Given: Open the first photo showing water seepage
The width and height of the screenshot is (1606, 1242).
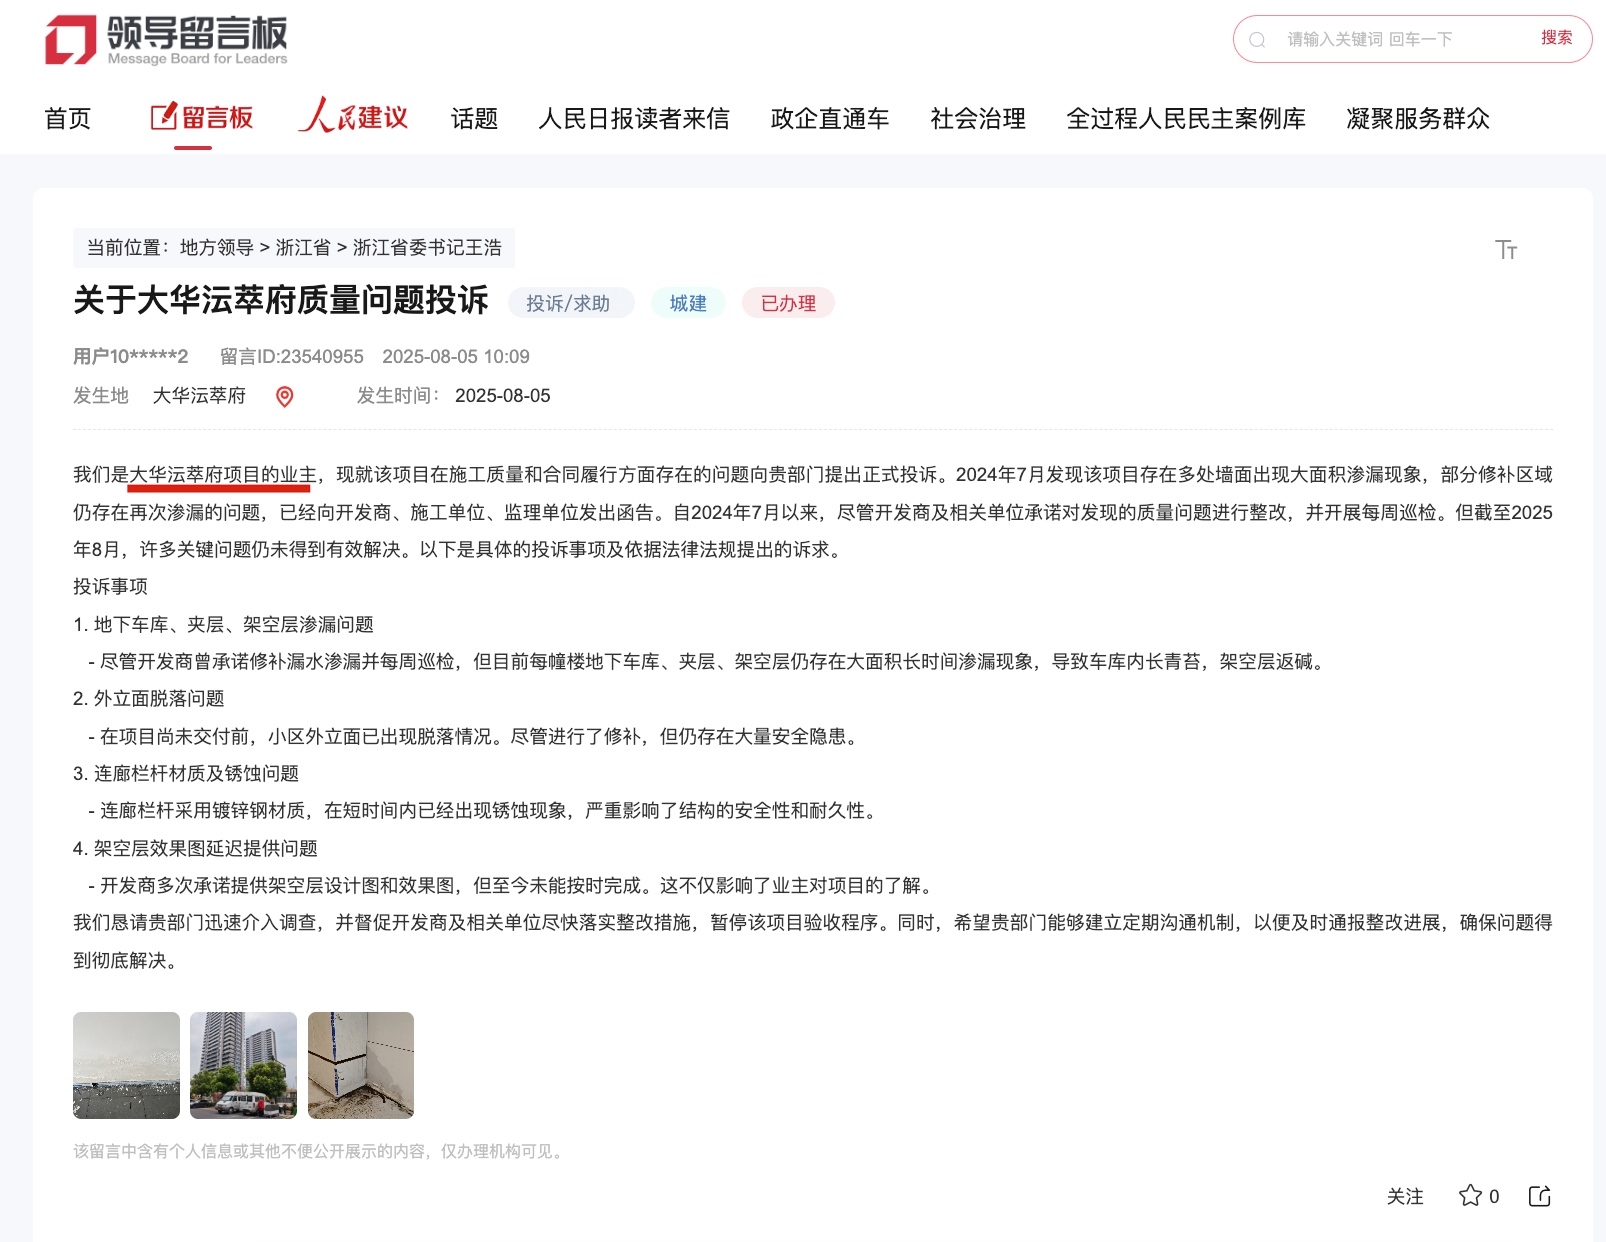Looking at the screenshot, I should click(x=126, y=1065).
